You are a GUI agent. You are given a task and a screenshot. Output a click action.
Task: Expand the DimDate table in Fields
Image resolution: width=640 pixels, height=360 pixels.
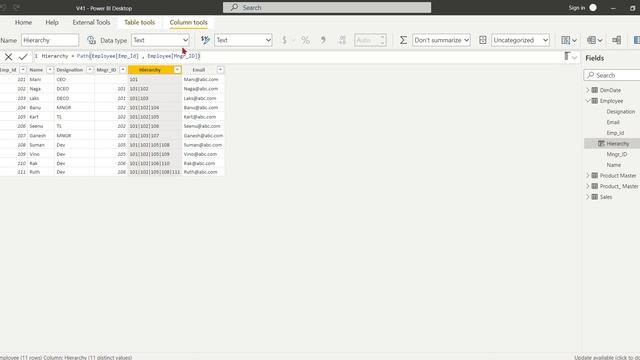click(x=588, y=90)
